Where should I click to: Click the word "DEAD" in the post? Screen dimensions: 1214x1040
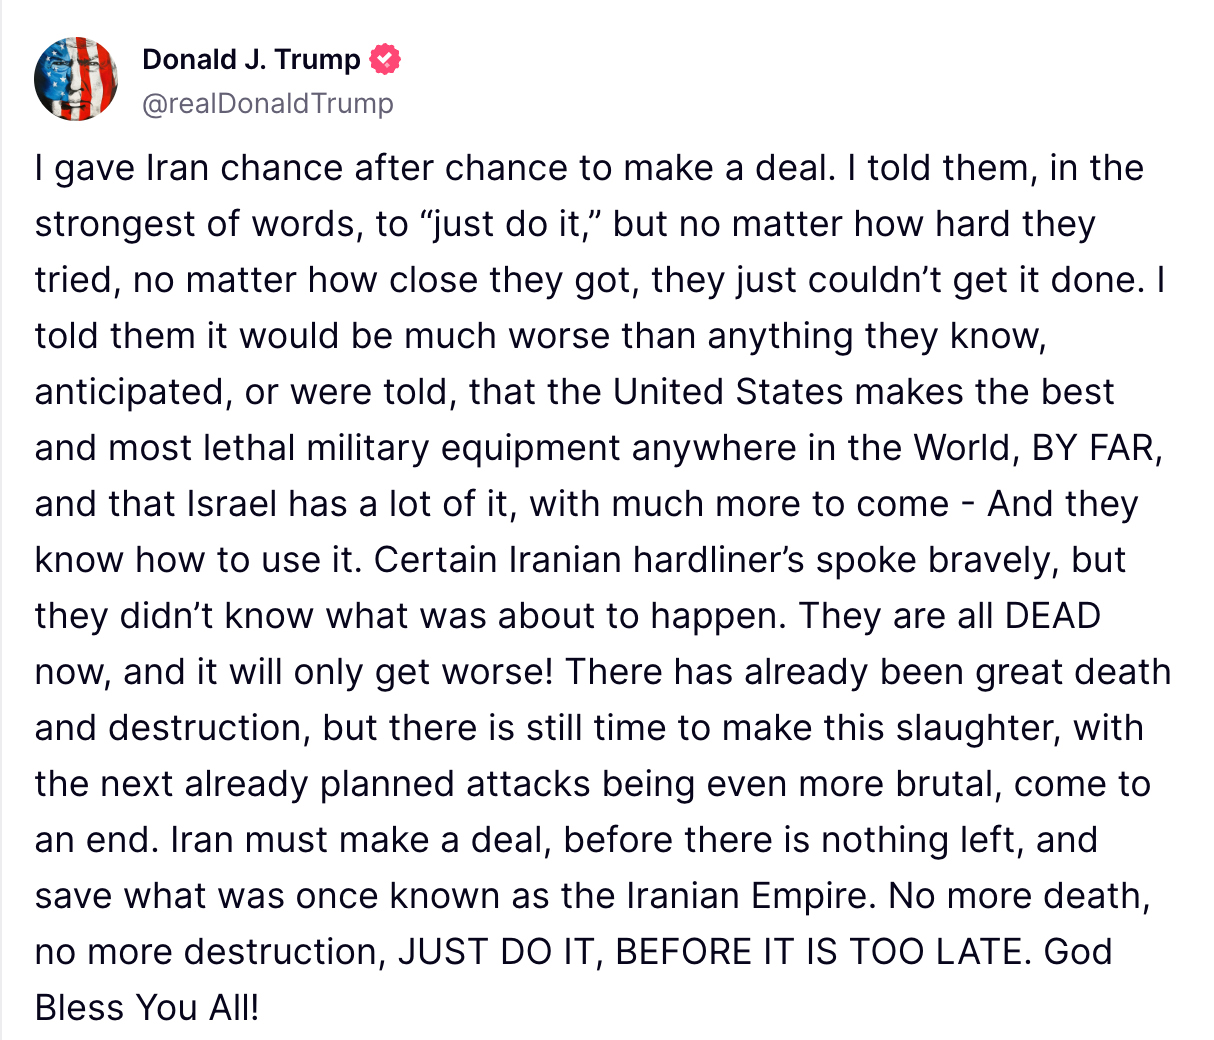pyautogui.click(x=1052, y=616)
